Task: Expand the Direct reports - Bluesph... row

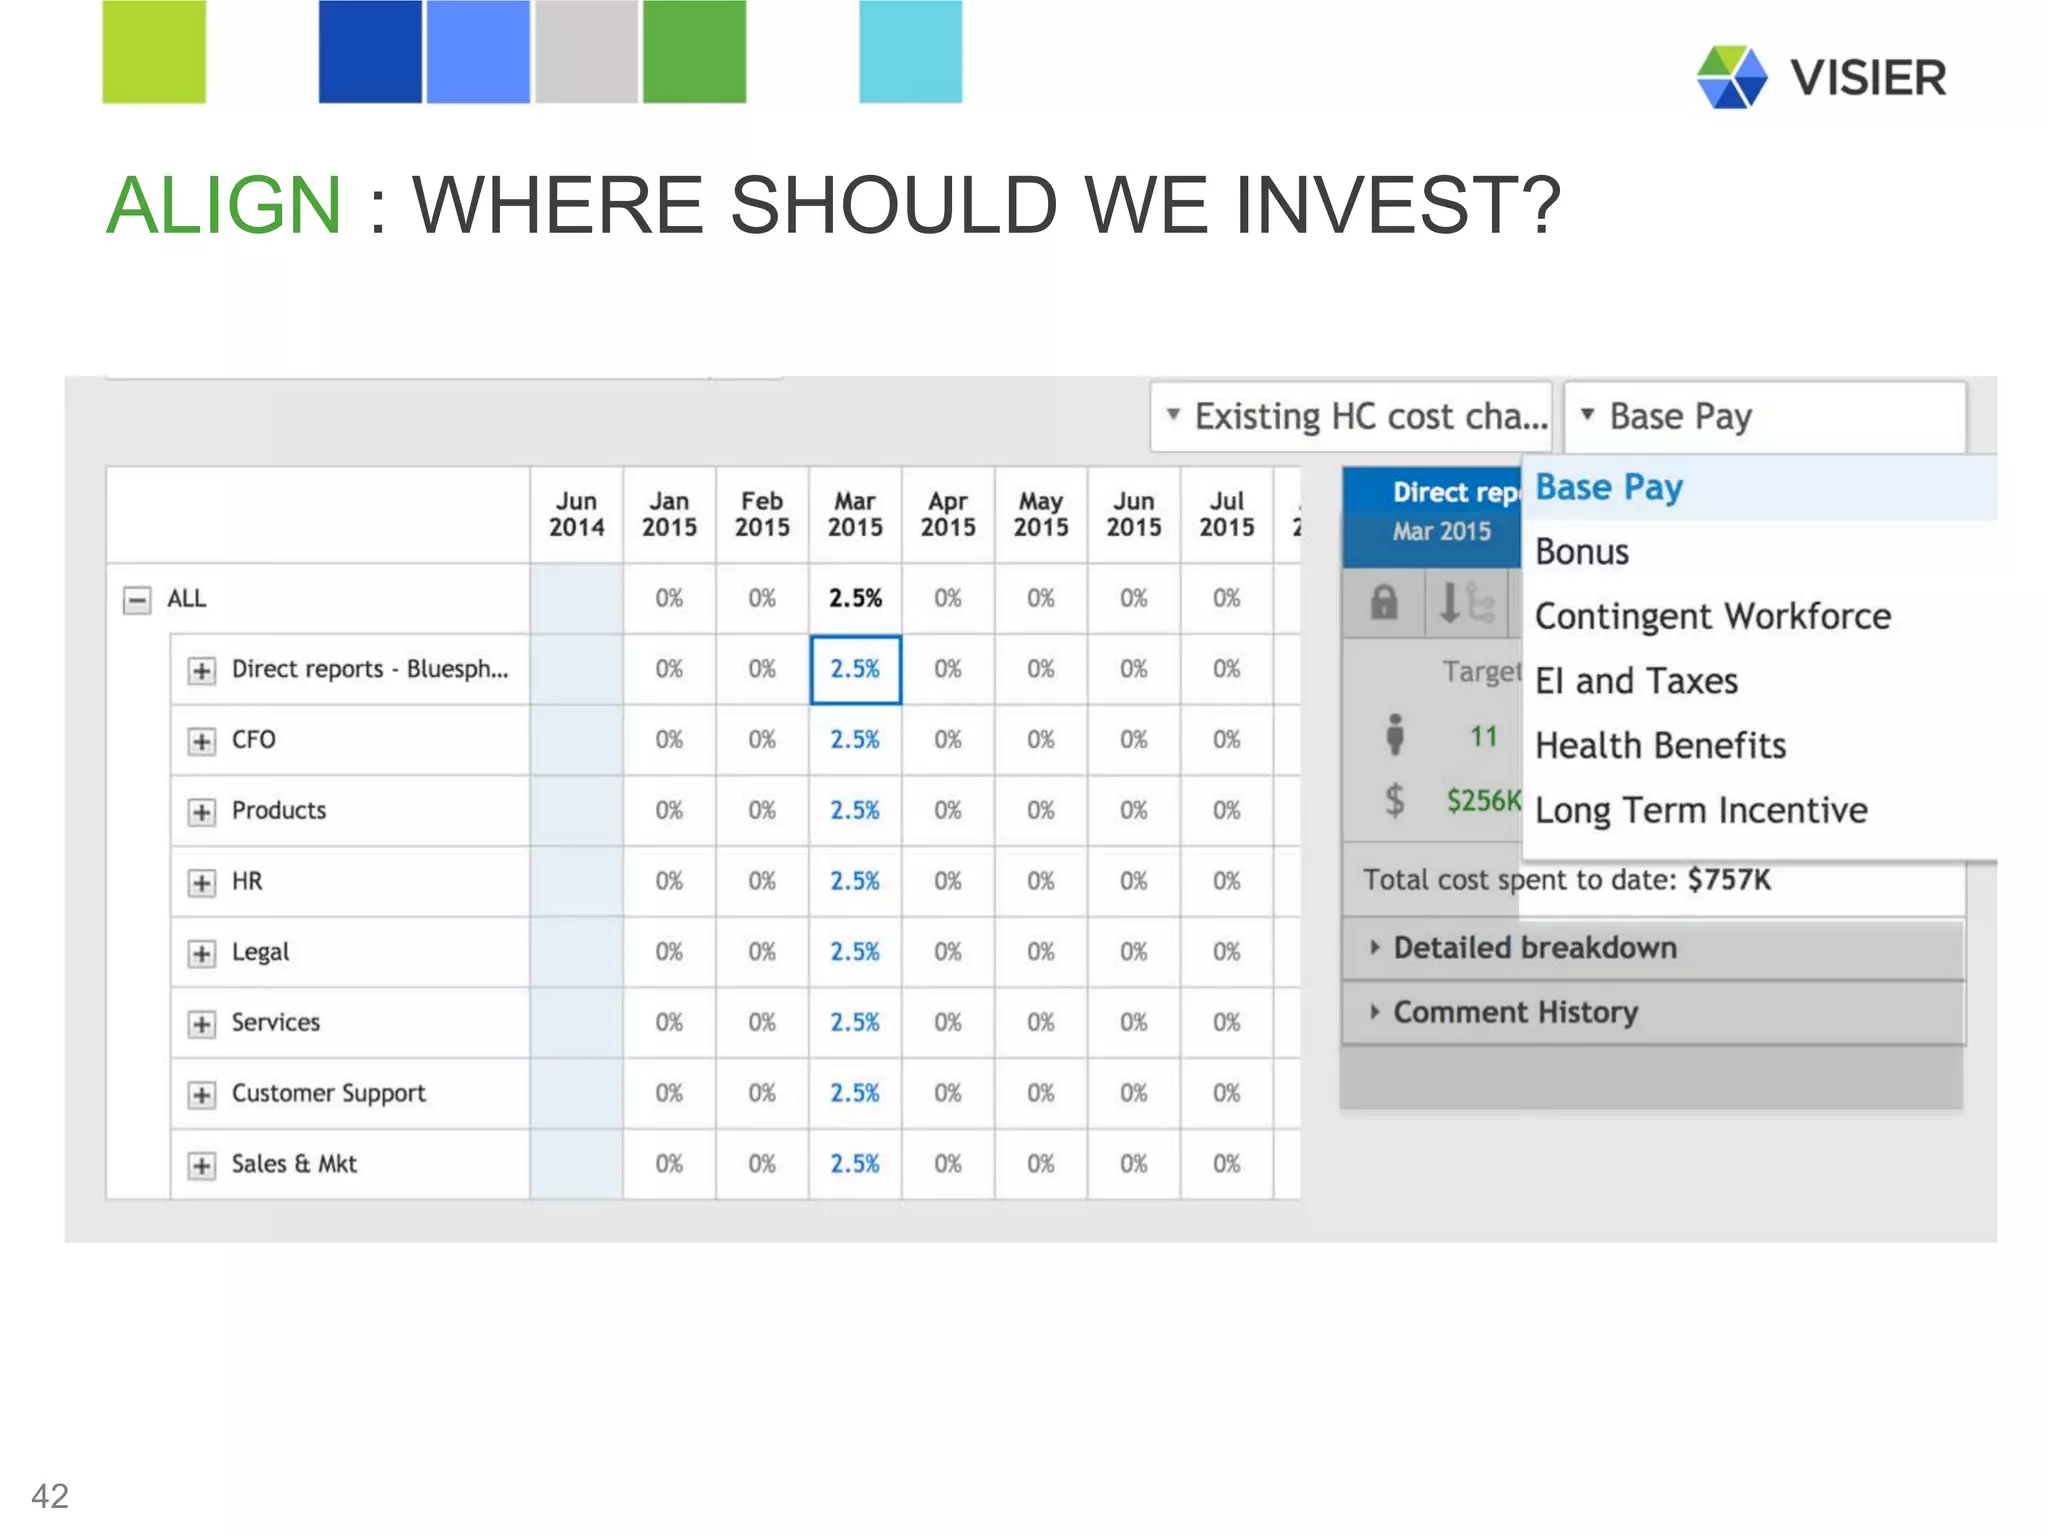Action: [x=202, y=671]
